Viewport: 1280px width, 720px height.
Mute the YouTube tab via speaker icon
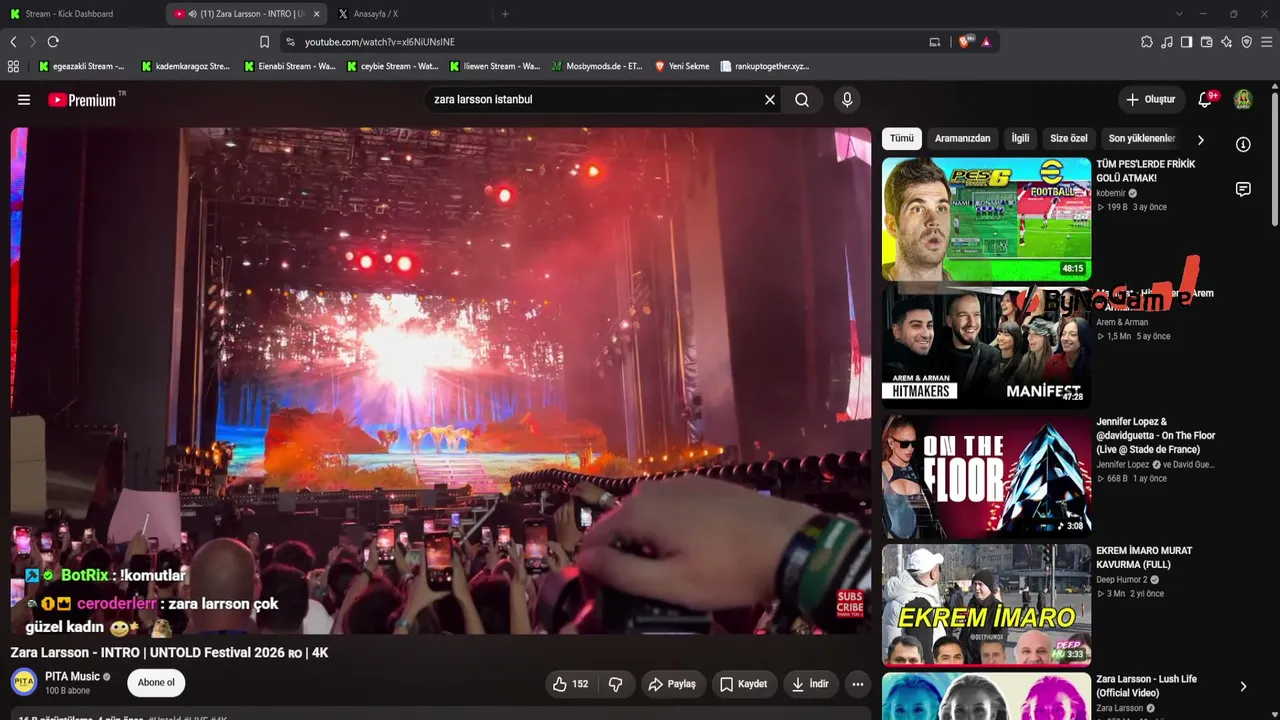(x=192, y=14)
